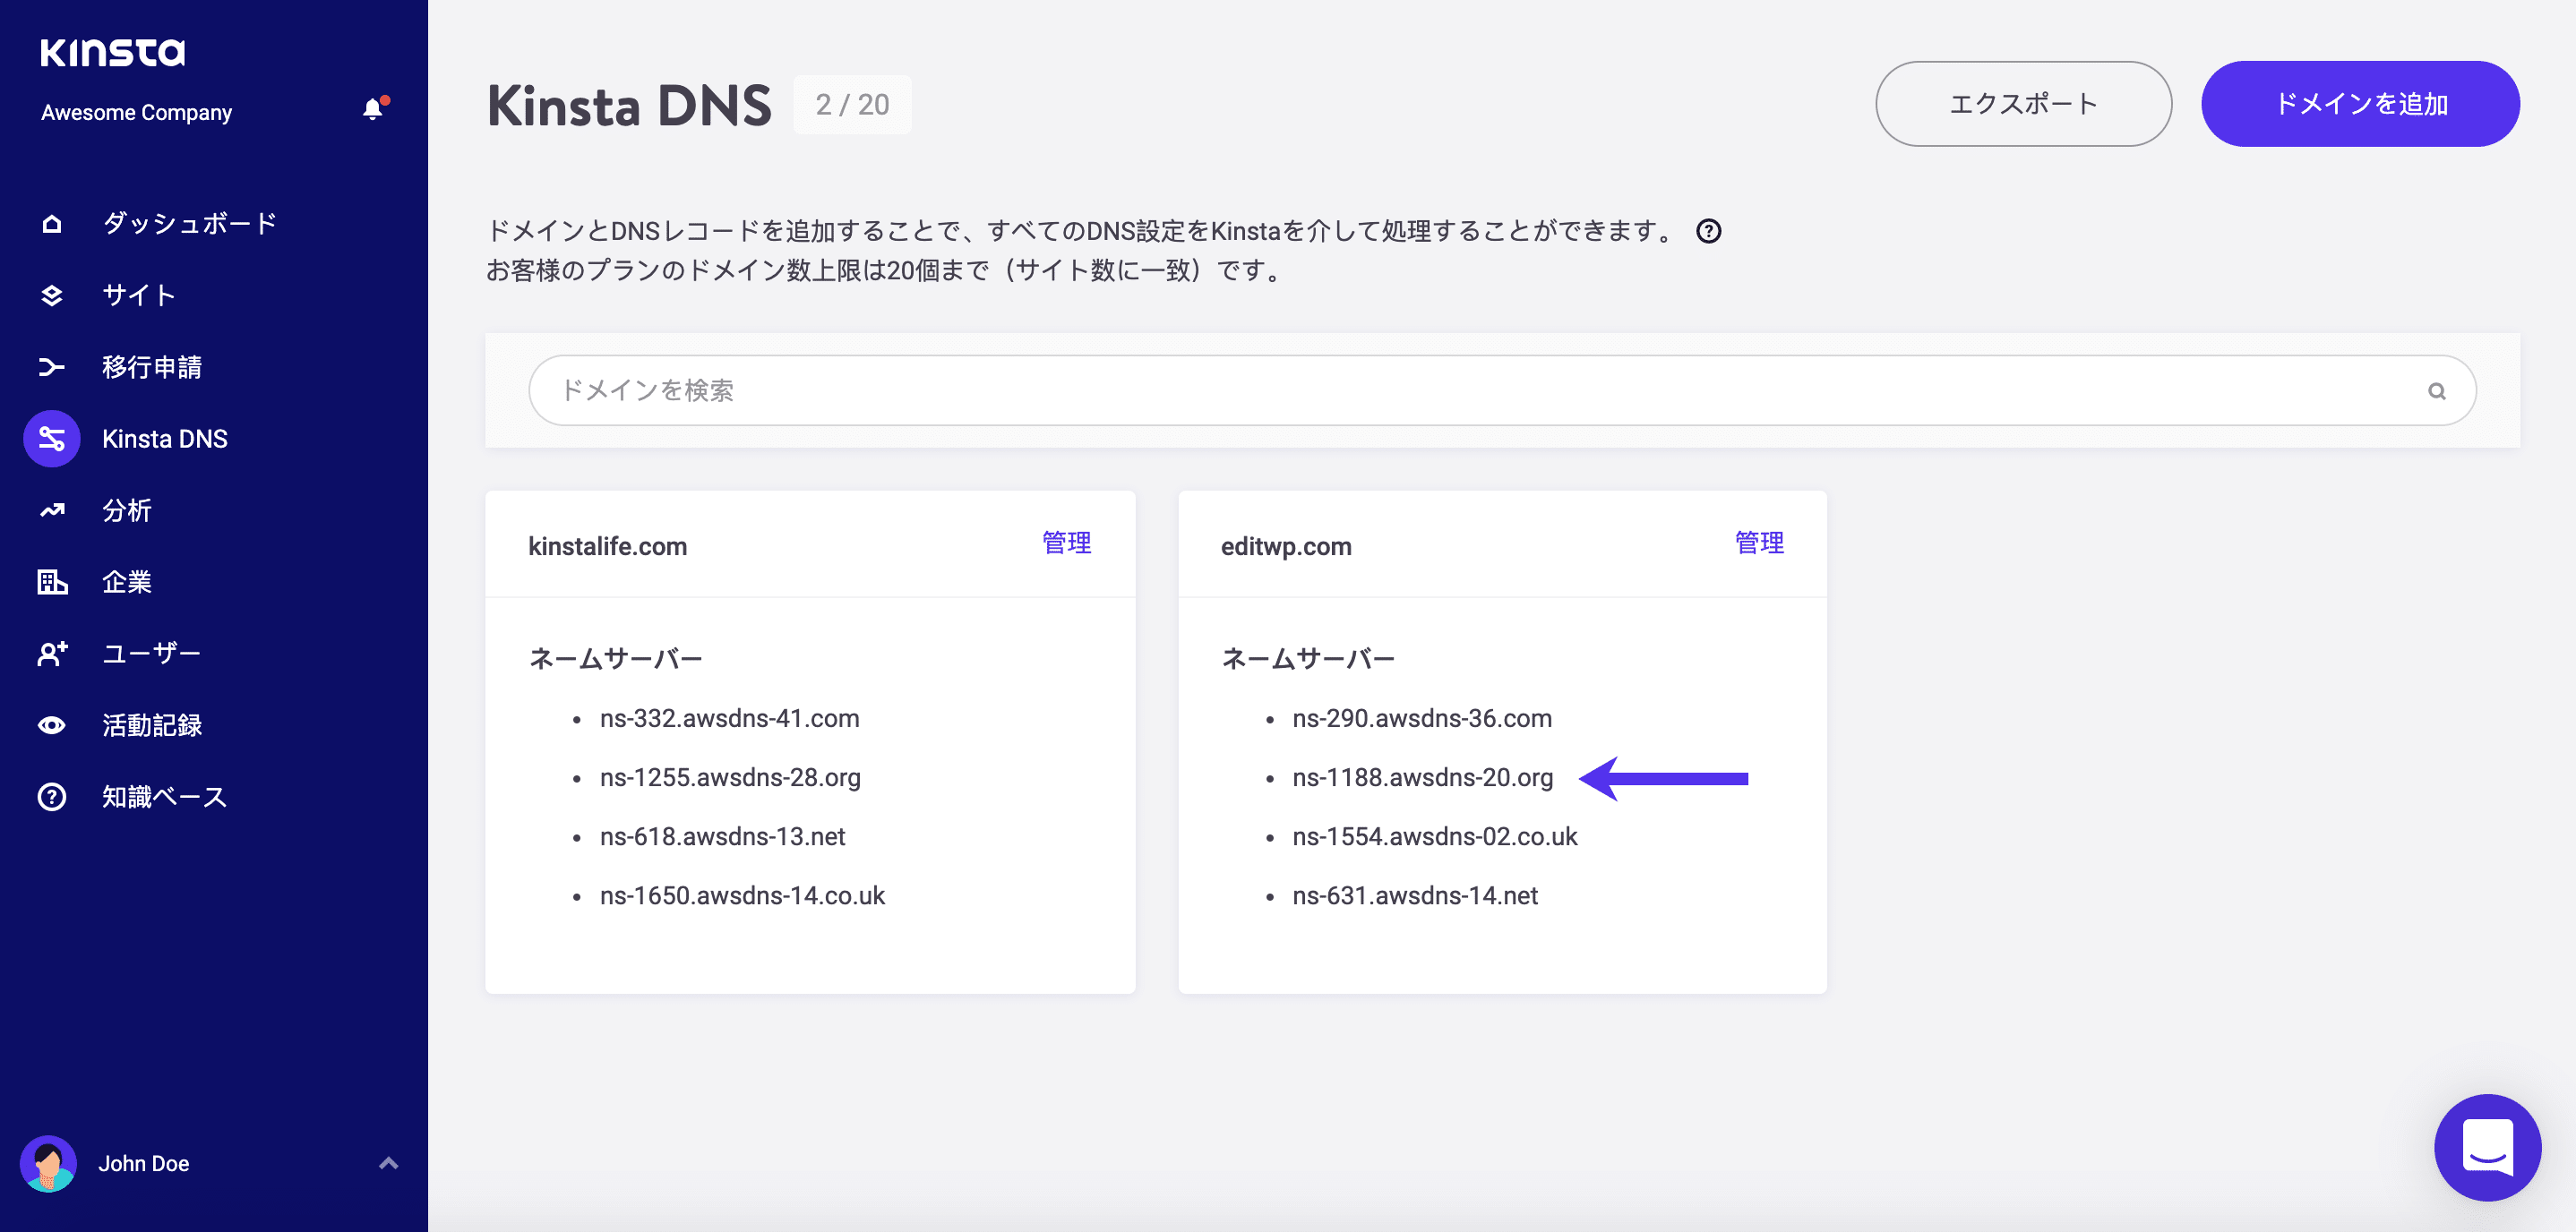Select the サイト icon
The width and height of the screenshot is (2576, 1232).
click(51, 295)
